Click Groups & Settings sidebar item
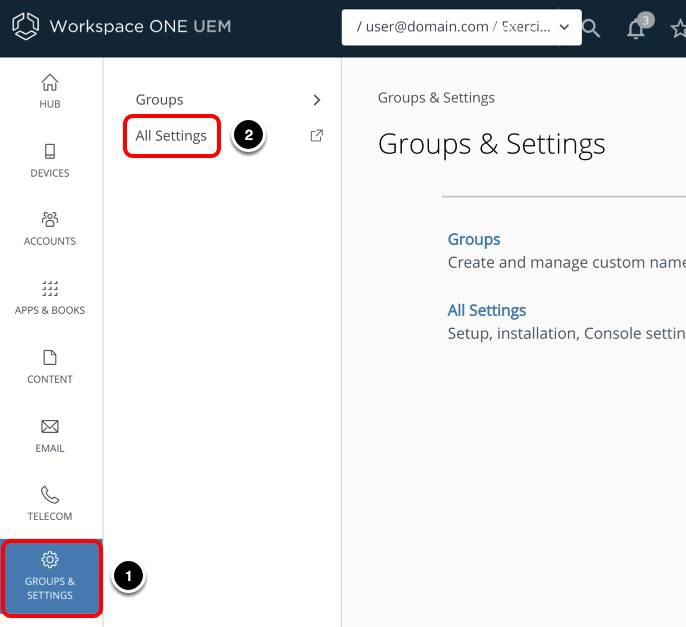Image resolution: width=686 pixels, height=627 pixels. coord(50,578)
